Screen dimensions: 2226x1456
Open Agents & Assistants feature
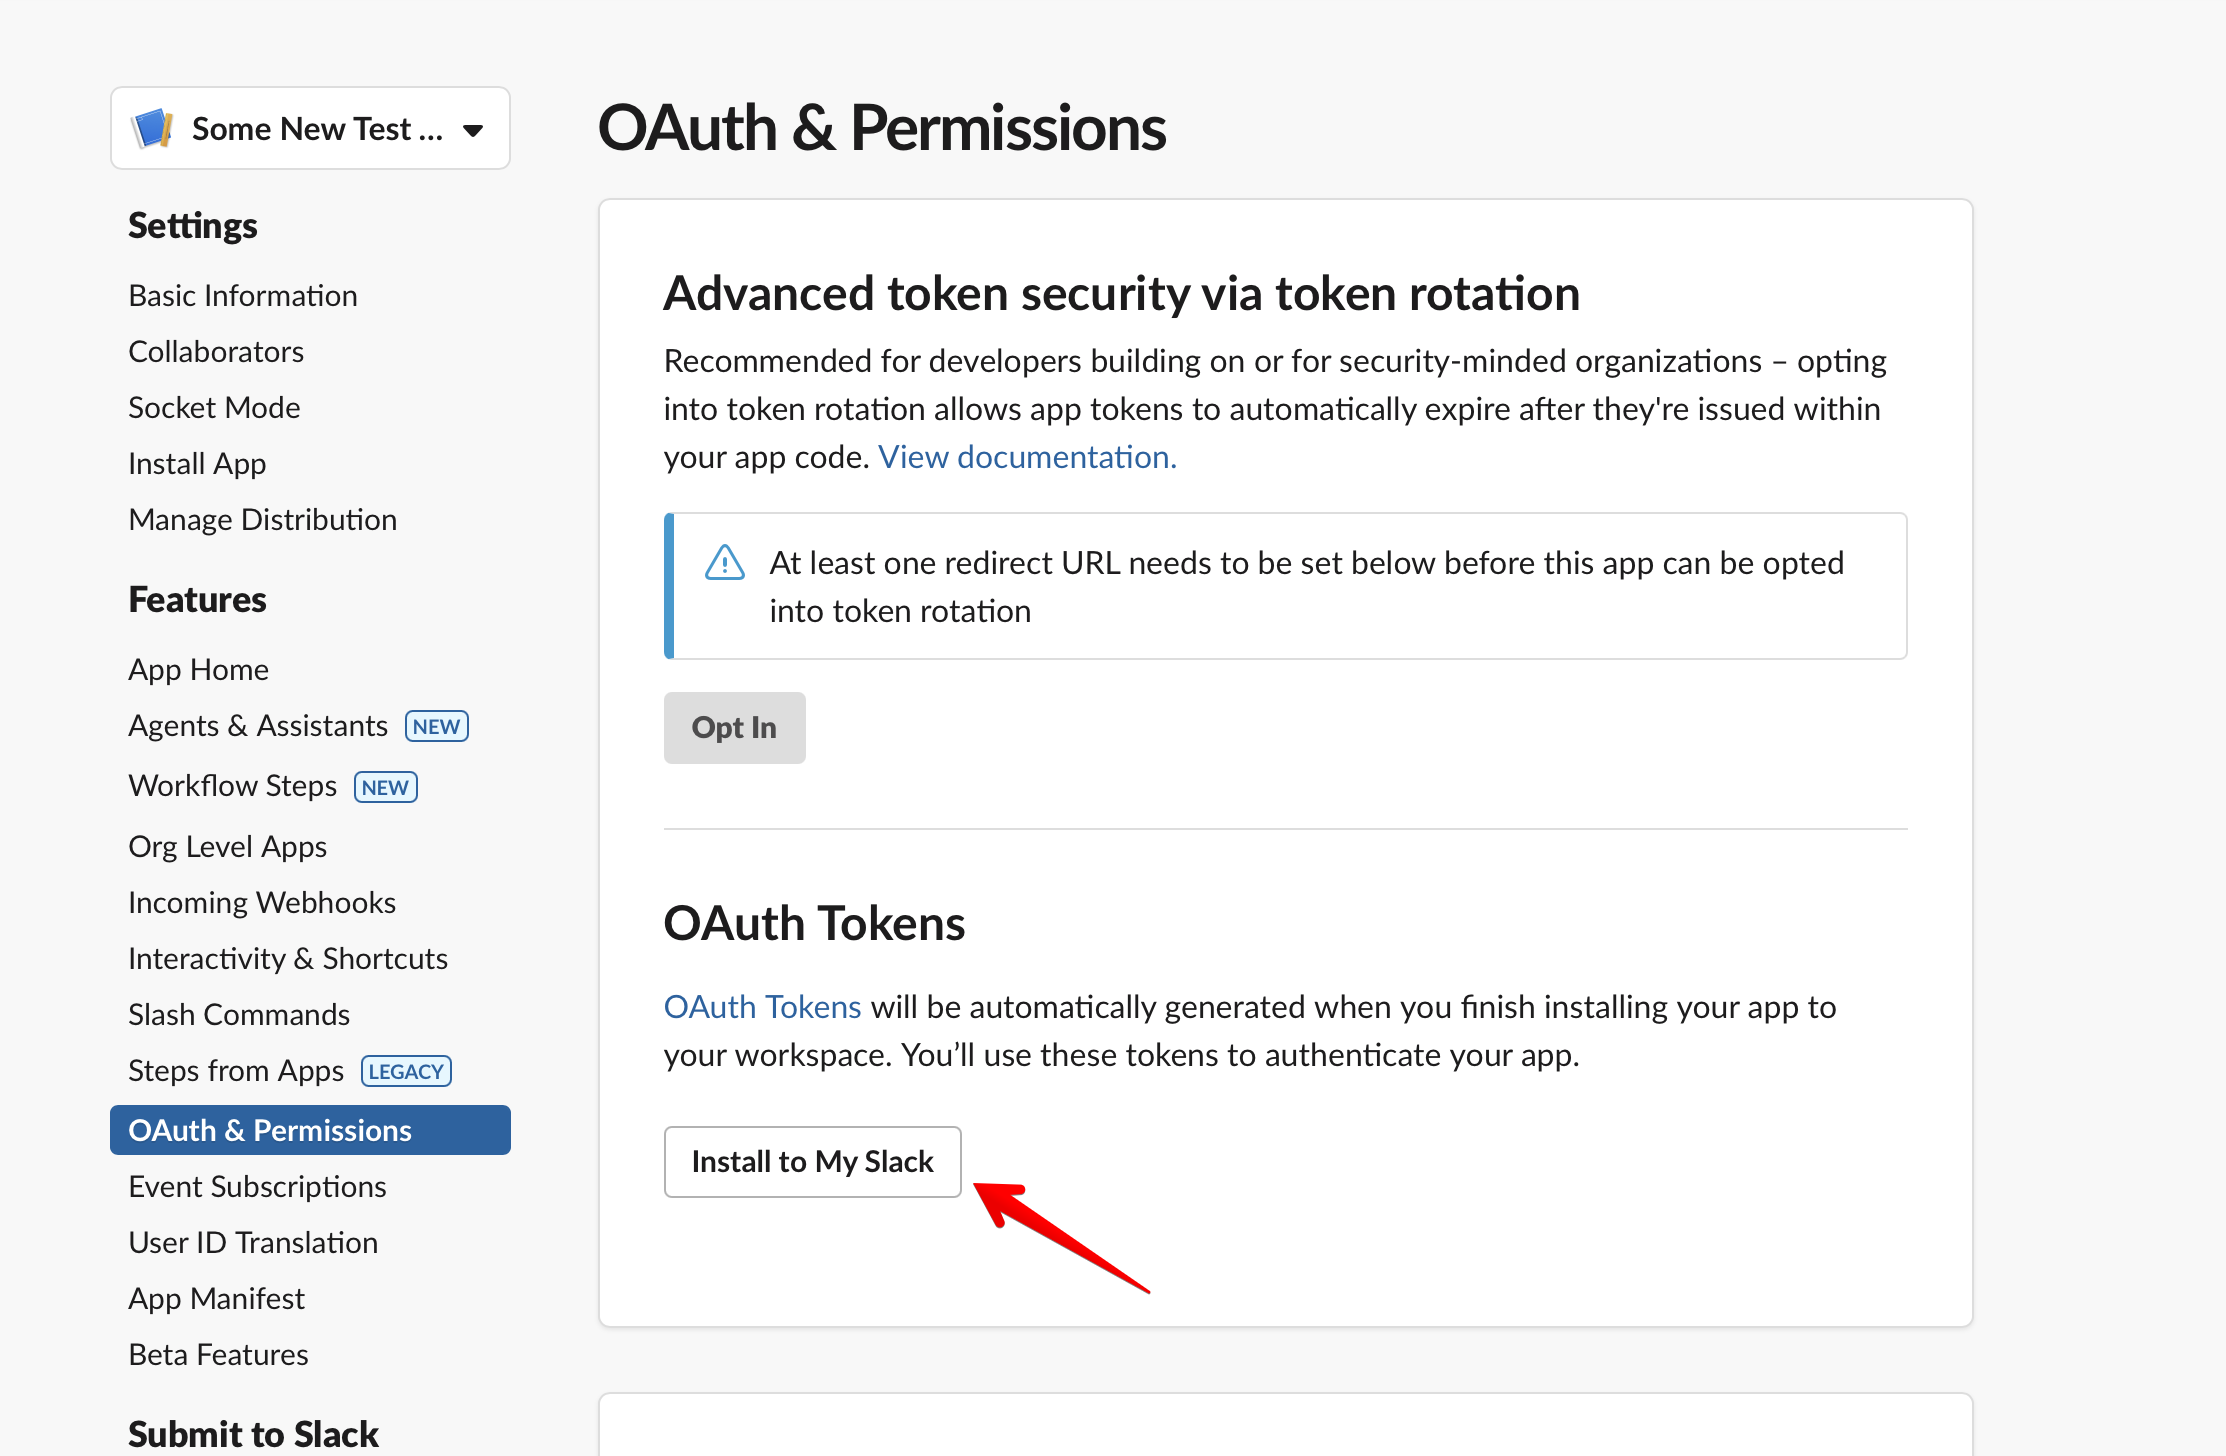pyautogui.click(x=258, y=726)
